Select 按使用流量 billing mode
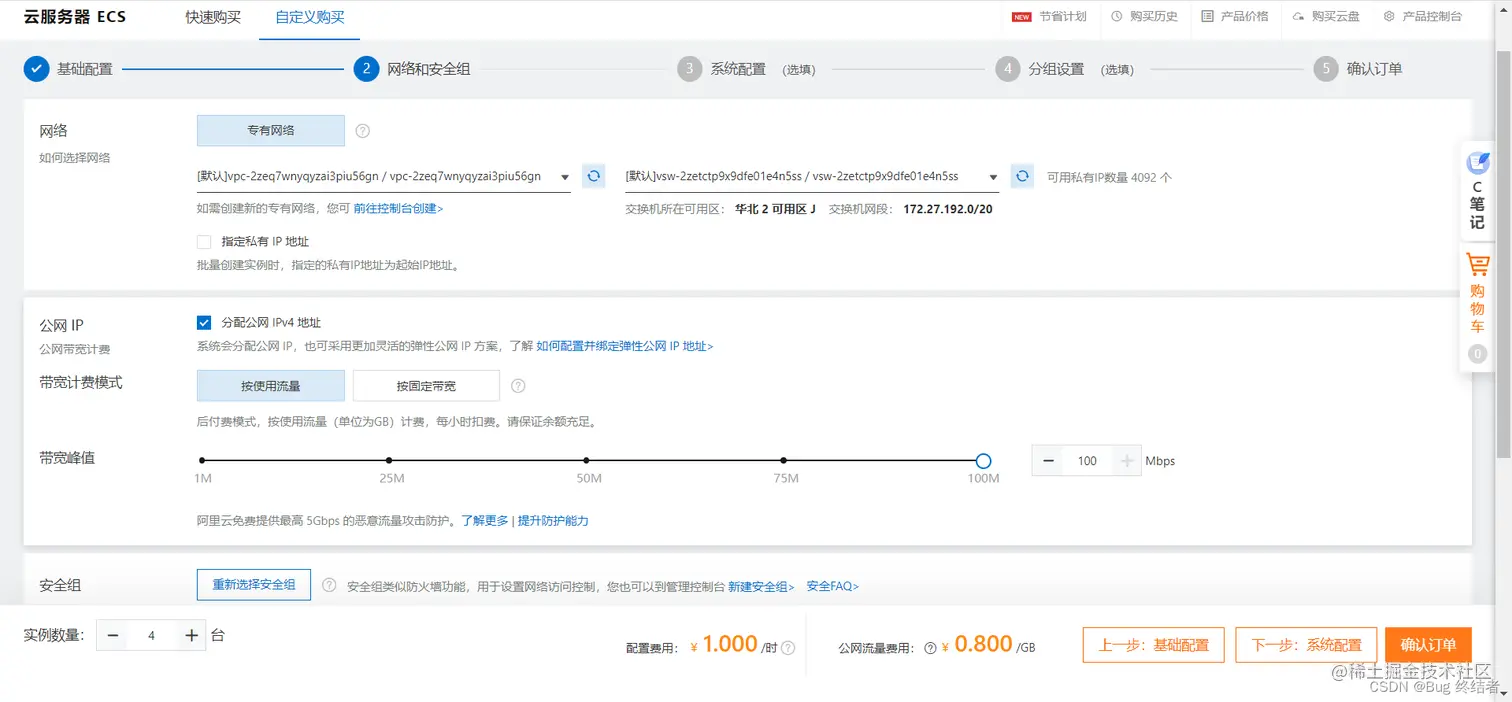 pyautogui.click(x=271, y=386)
